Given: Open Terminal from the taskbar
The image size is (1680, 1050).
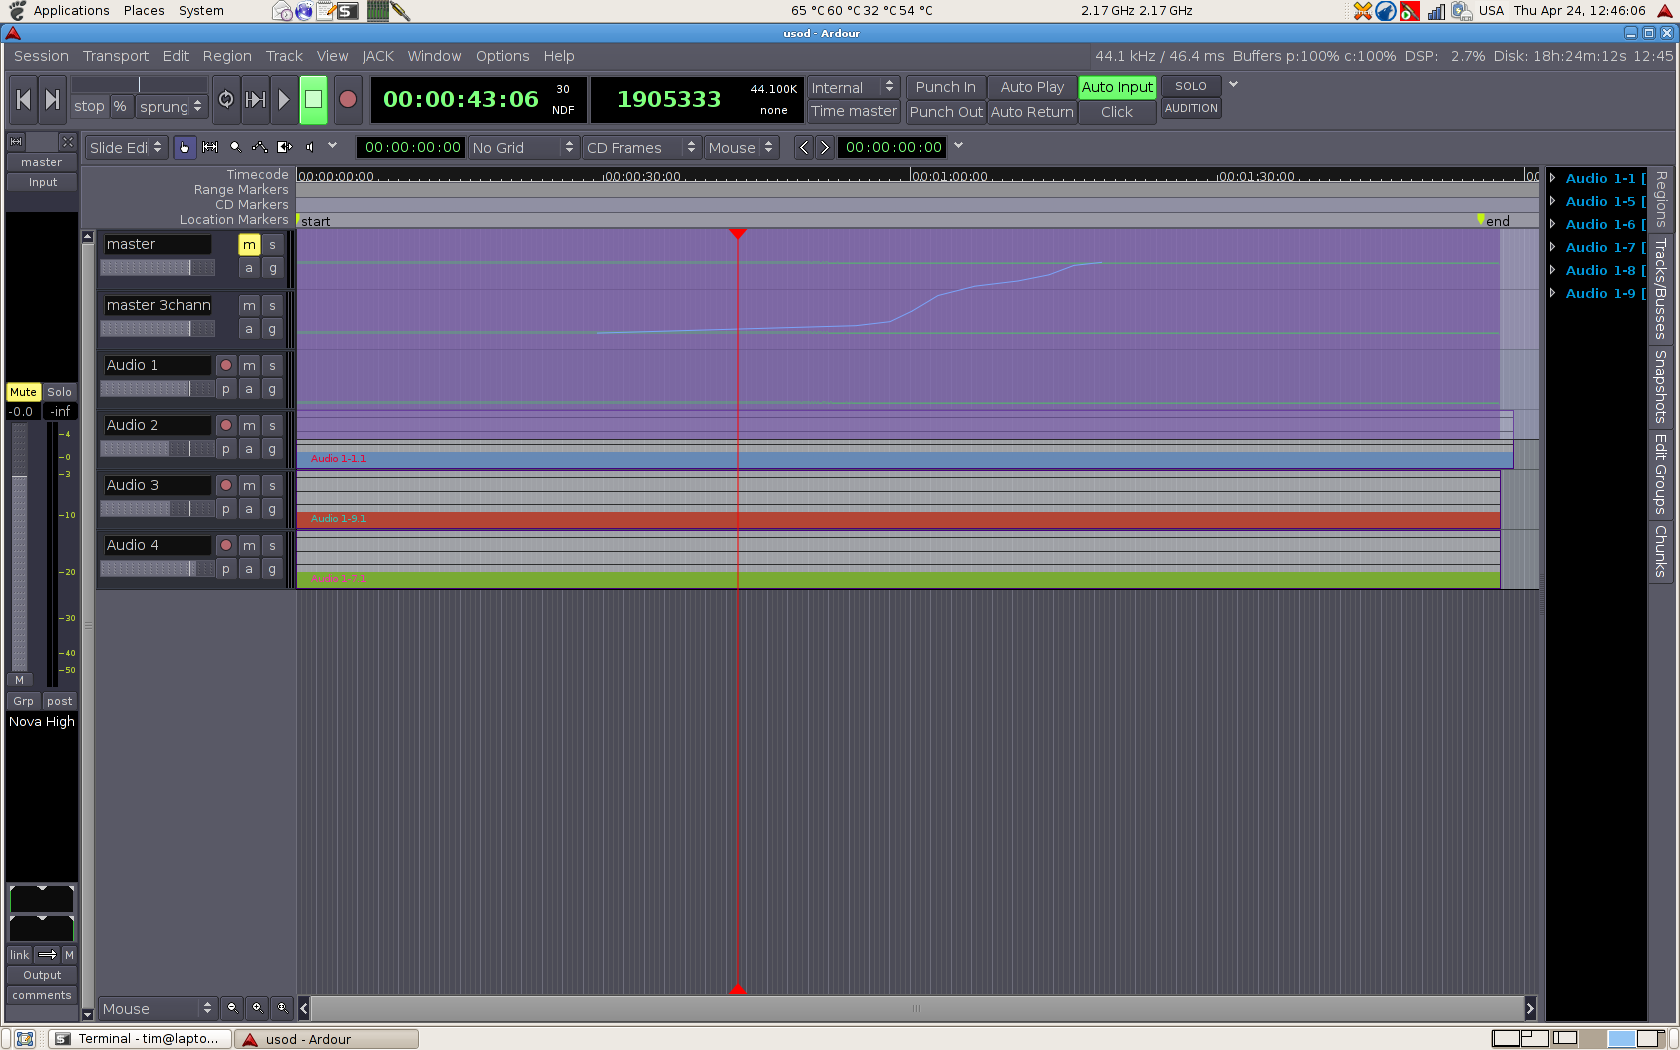Looking at the screenshot, I should [140, 1039].
